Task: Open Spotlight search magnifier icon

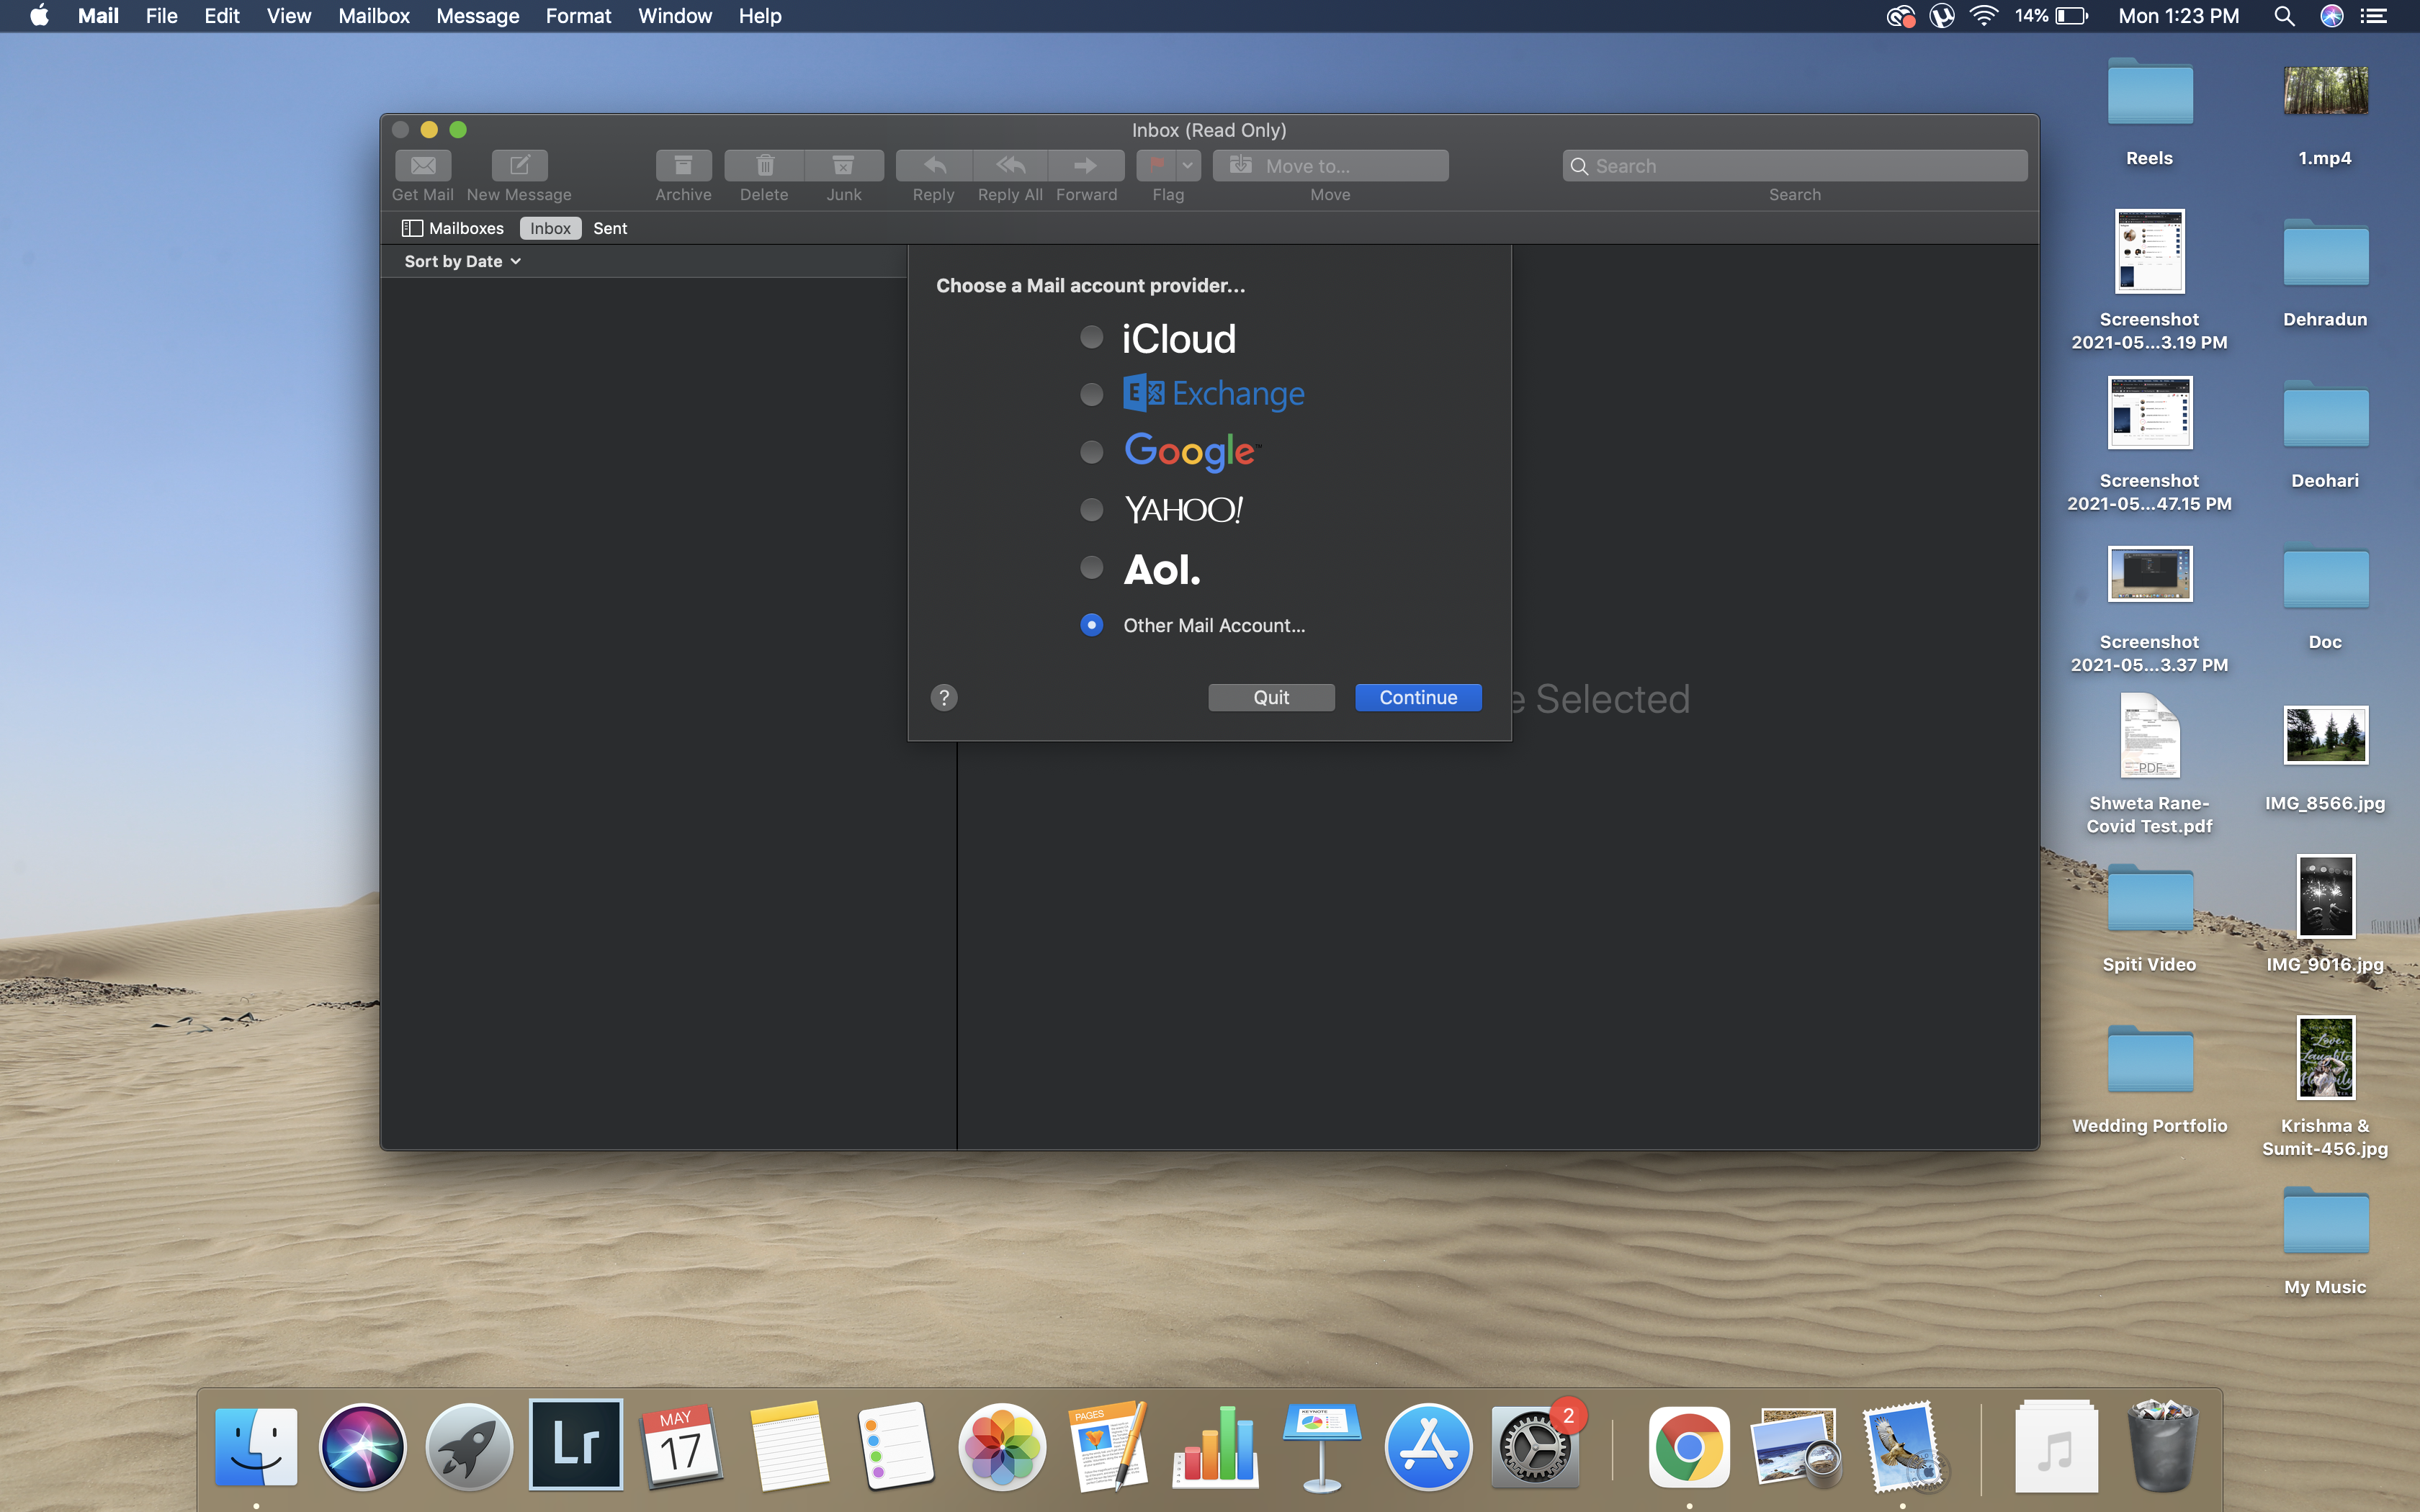Action: pyautogui.click(x=2283, y=16)
